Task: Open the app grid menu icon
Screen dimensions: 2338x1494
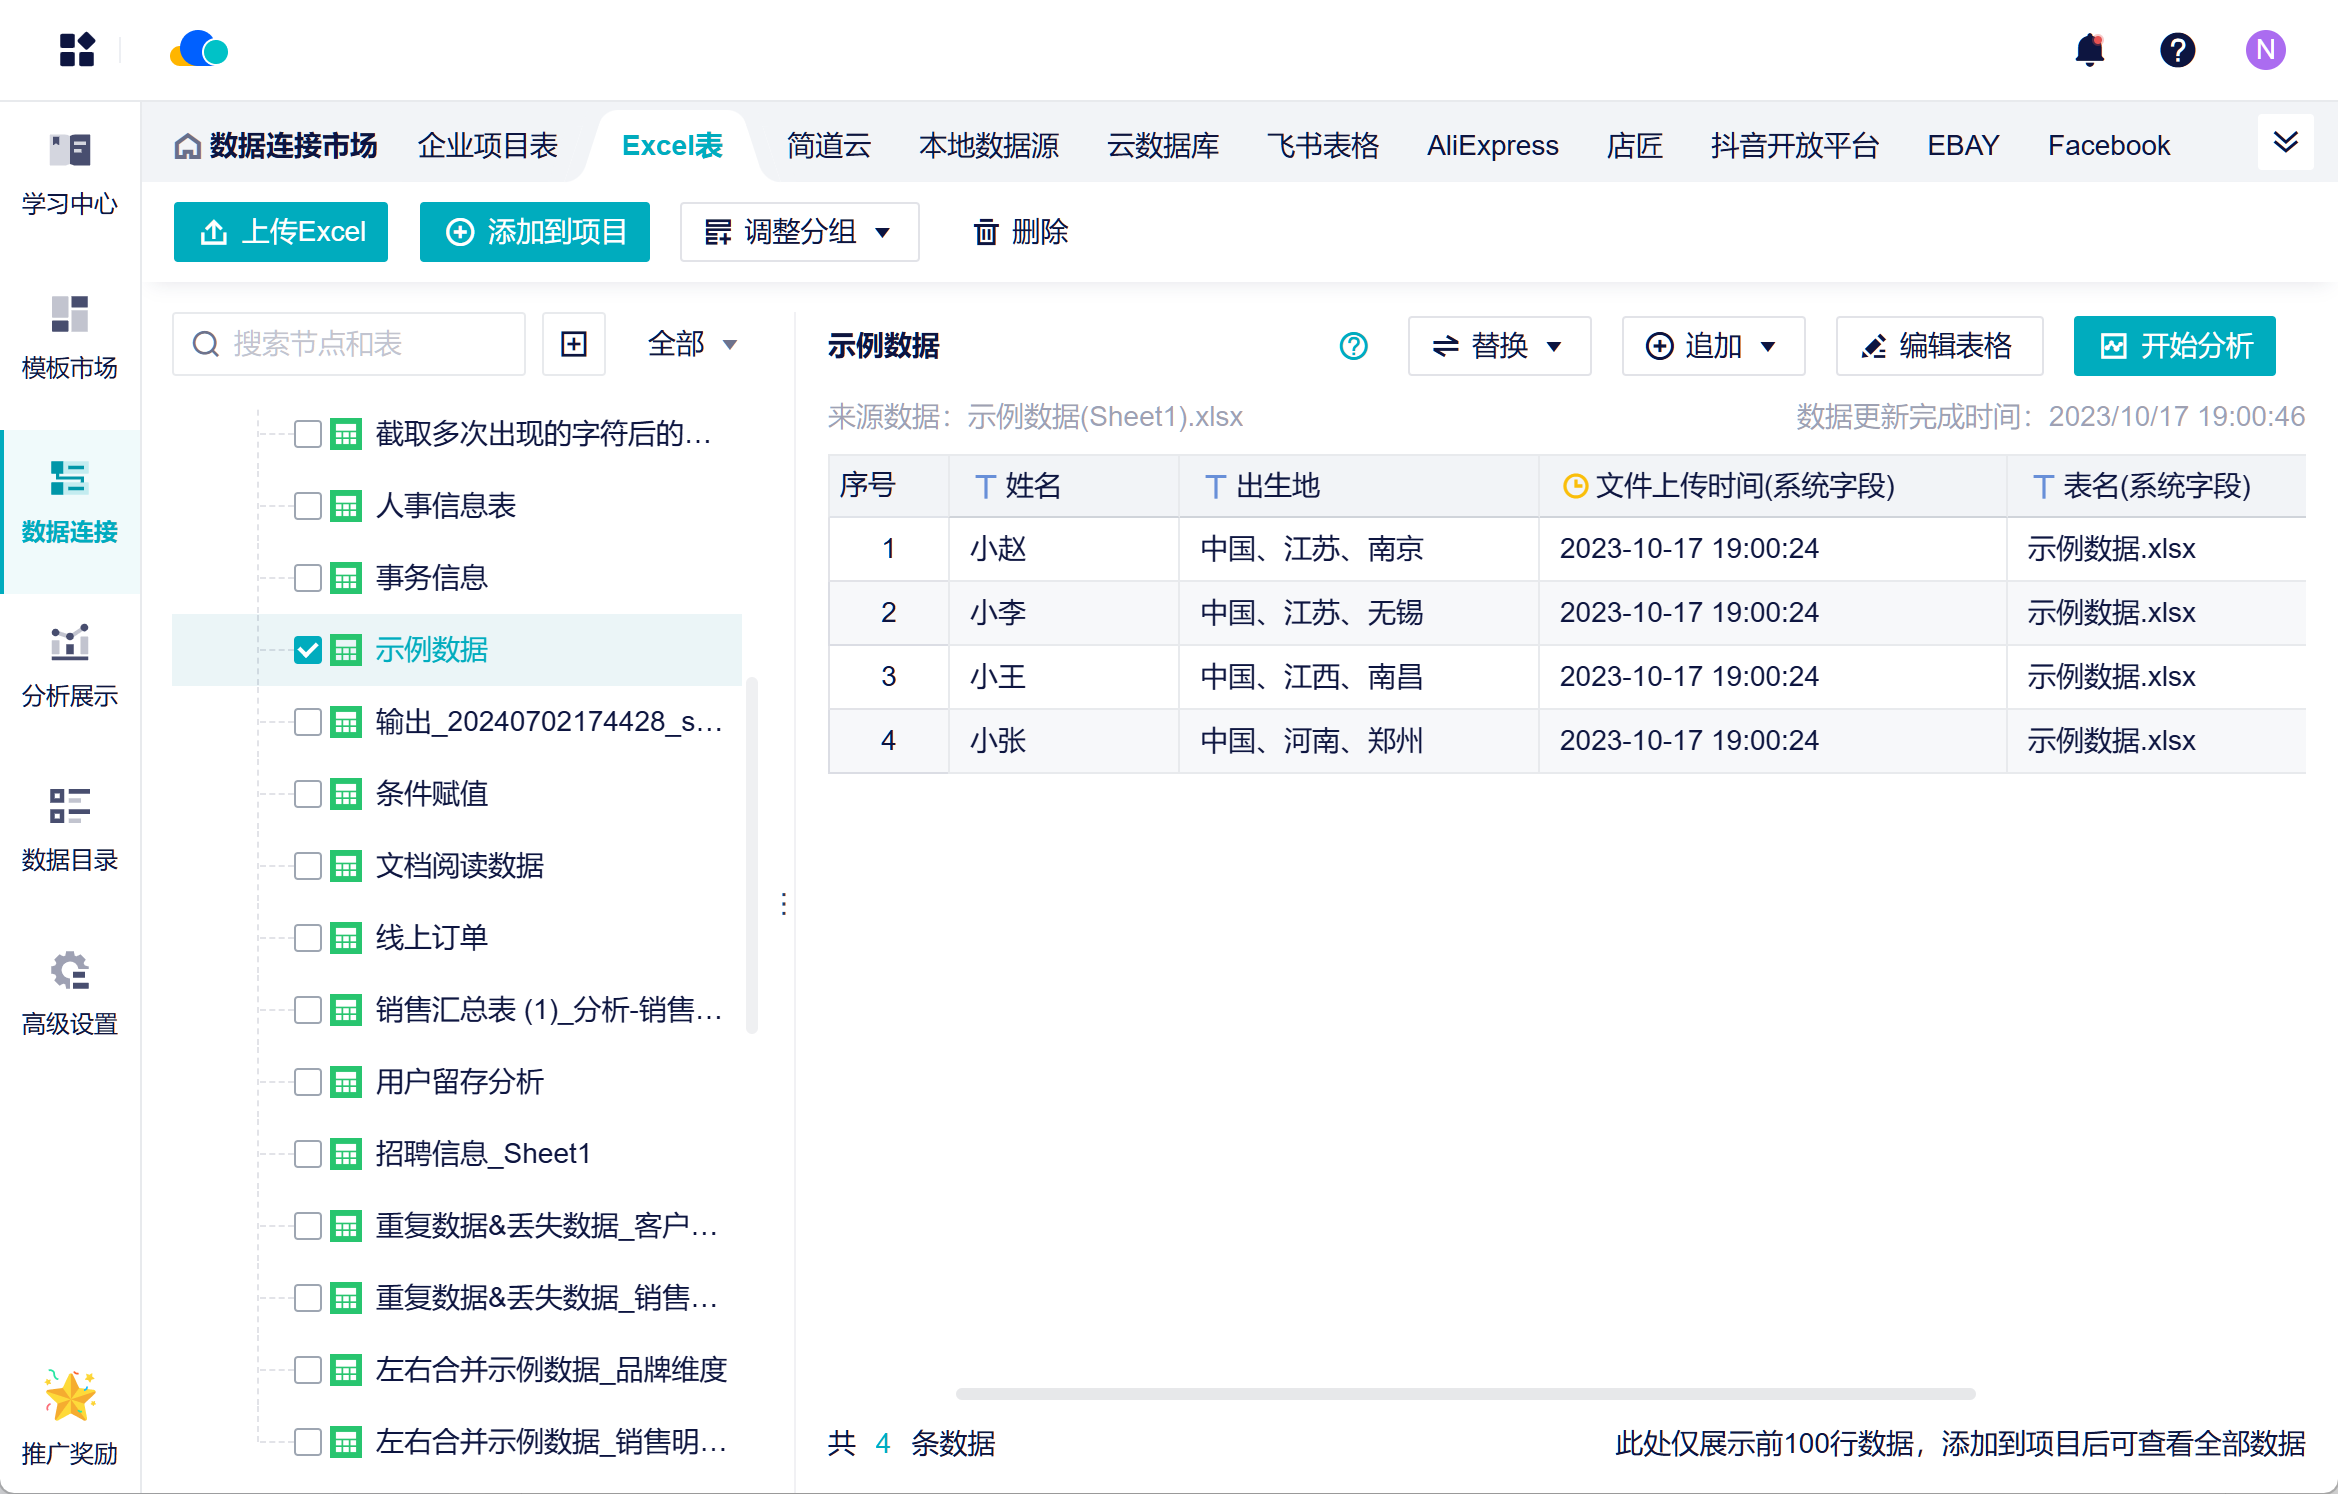Action: point(77,50)
